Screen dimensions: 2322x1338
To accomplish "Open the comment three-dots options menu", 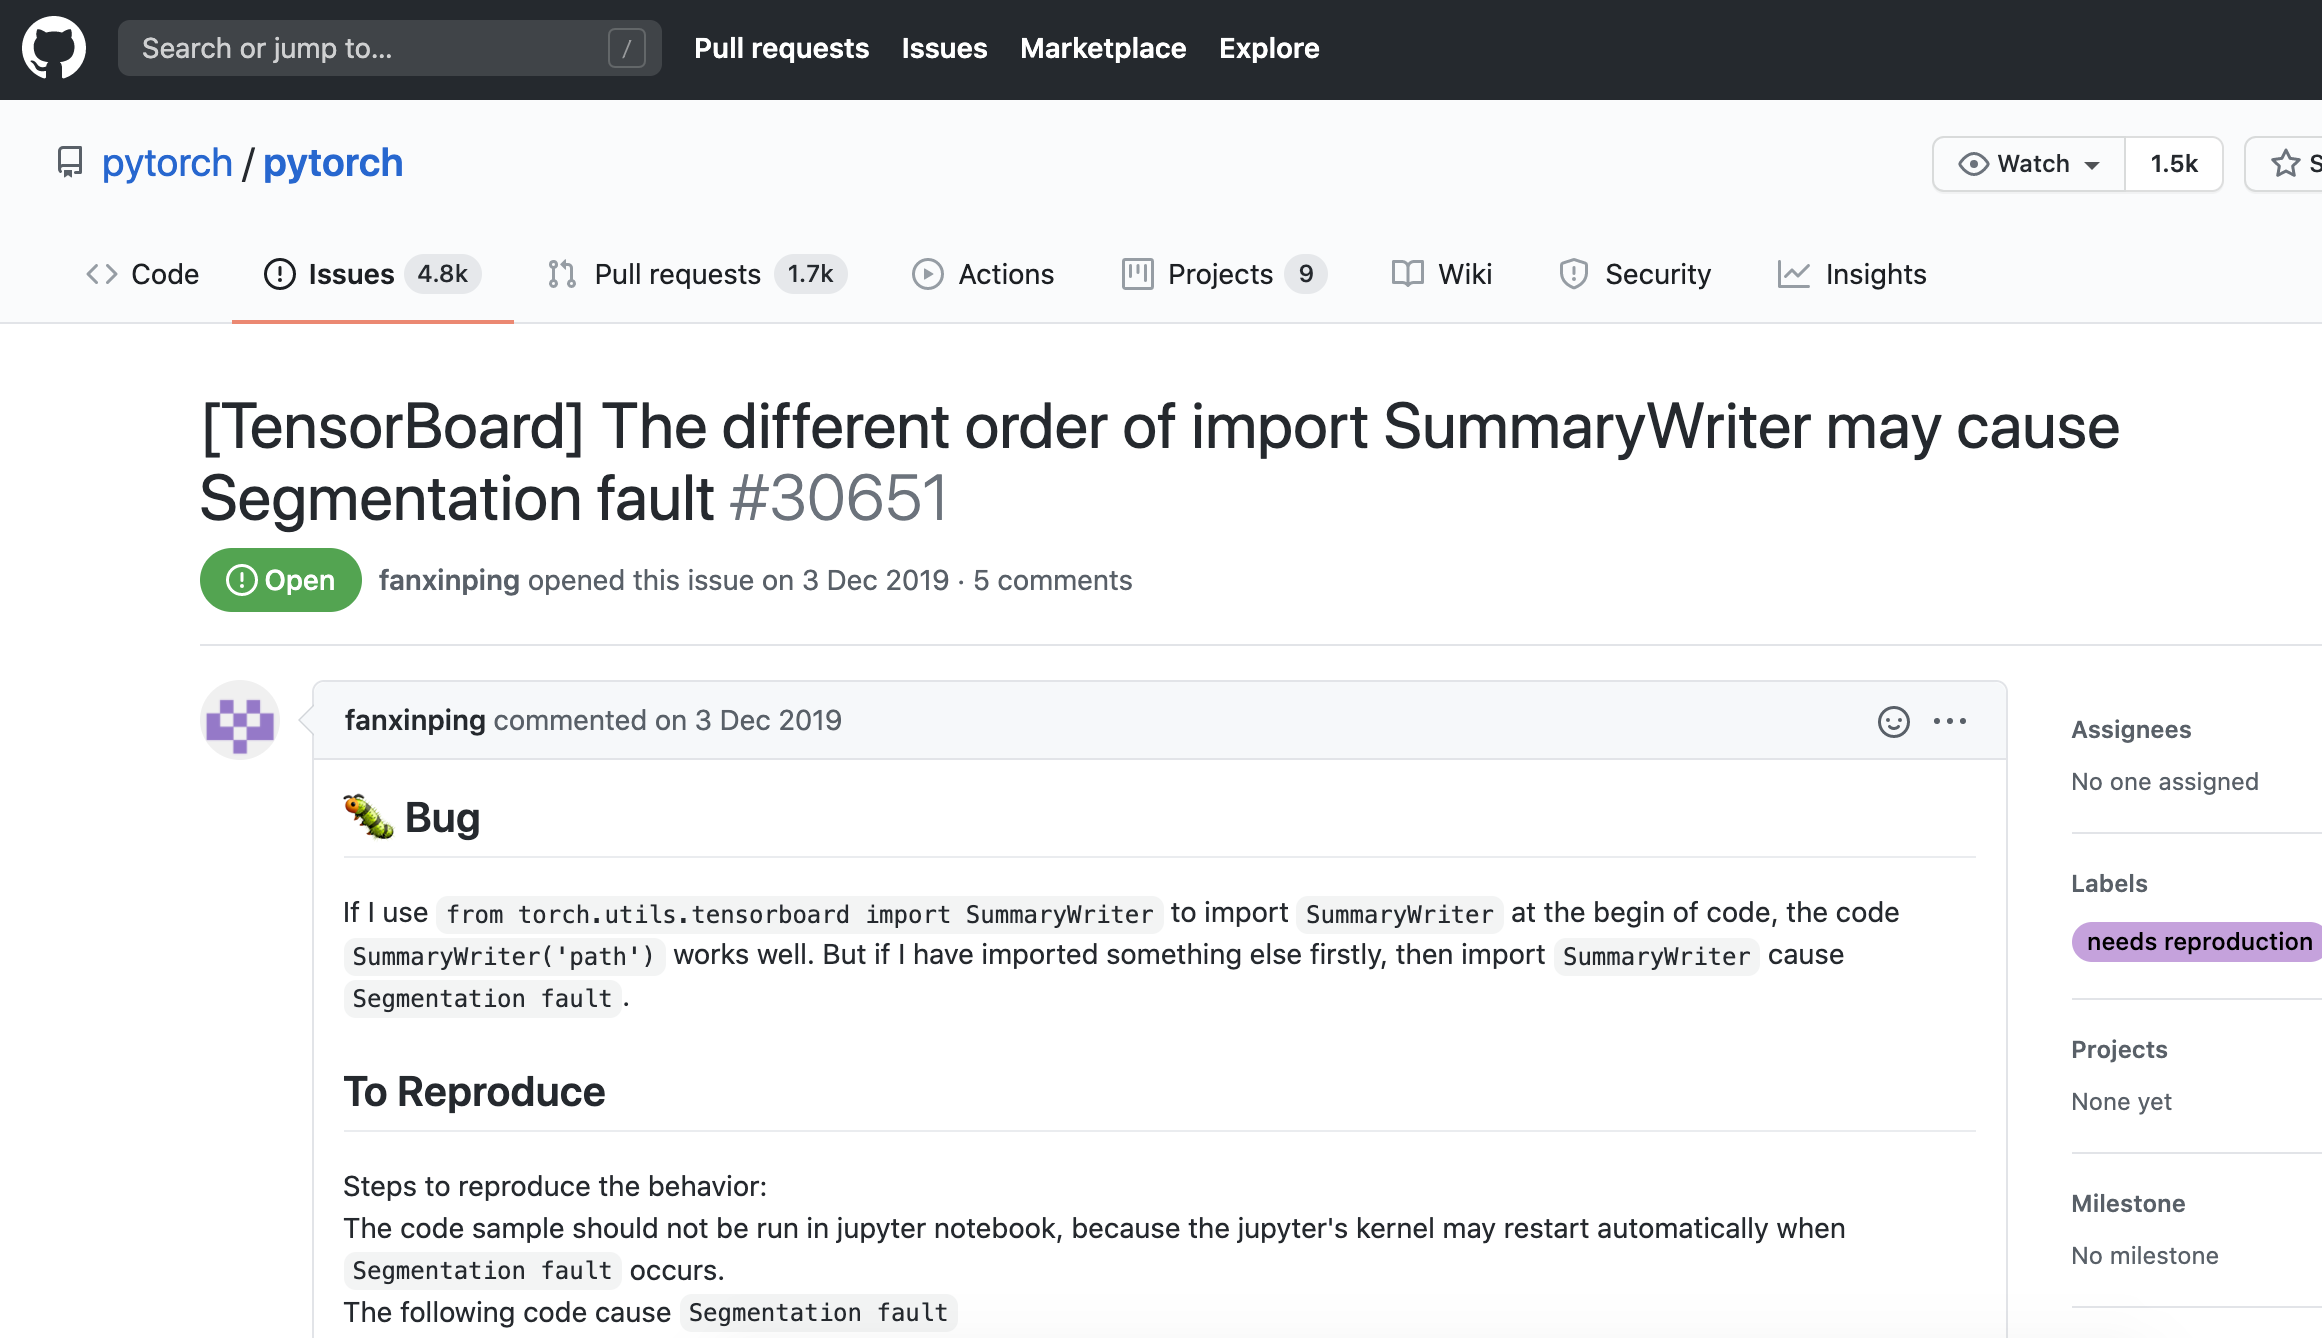I will 1949,721.
